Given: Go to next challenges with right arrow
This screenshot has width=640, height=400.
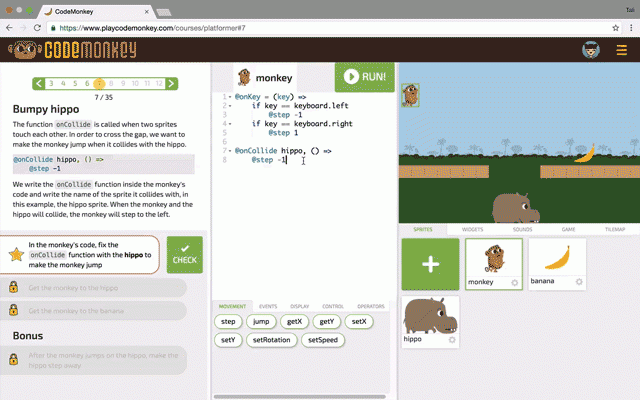Looking at the screenshot, I should (x=171, y=84).
